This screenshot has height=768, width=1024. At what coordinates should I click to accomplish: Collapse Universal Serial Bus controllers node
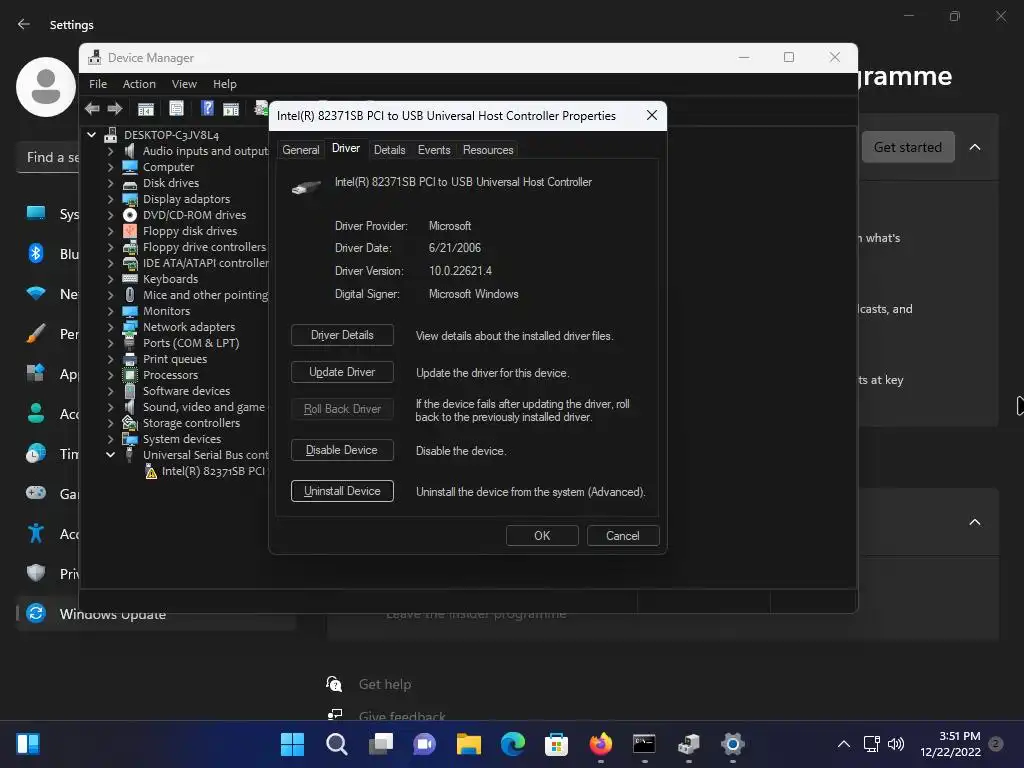click(x=110, y=455)
